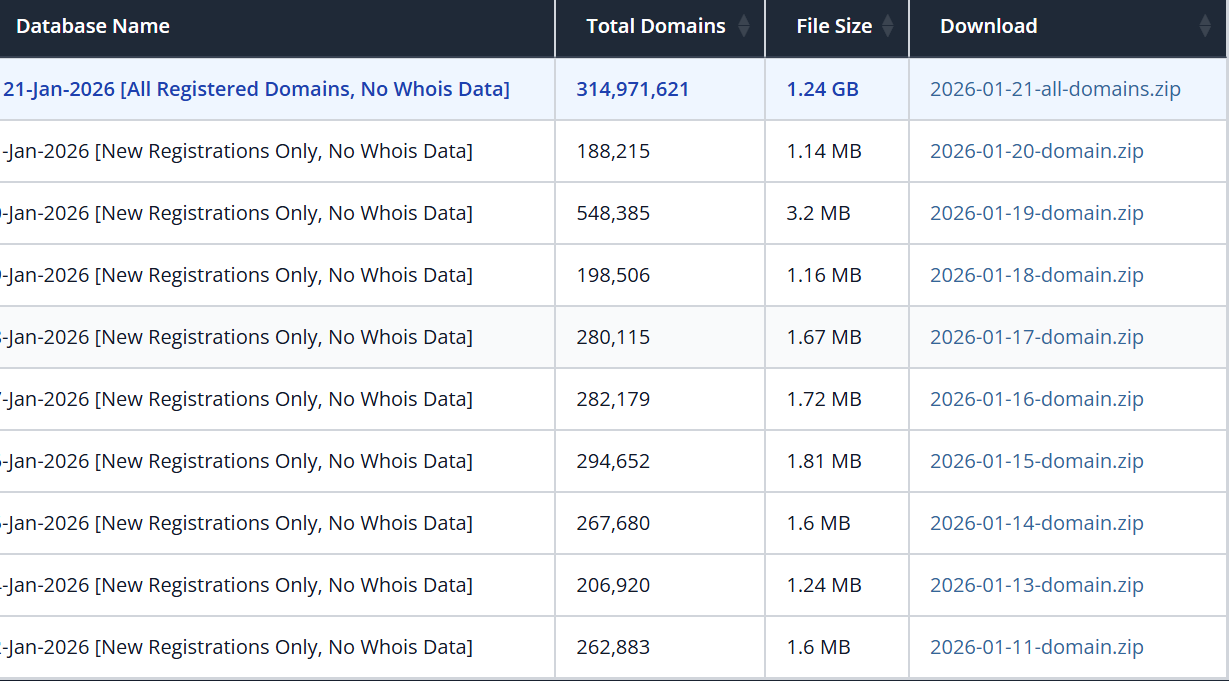Select the 1.24 MB file size
Screen dimensions: 1229x681
[x=824, y=585]
